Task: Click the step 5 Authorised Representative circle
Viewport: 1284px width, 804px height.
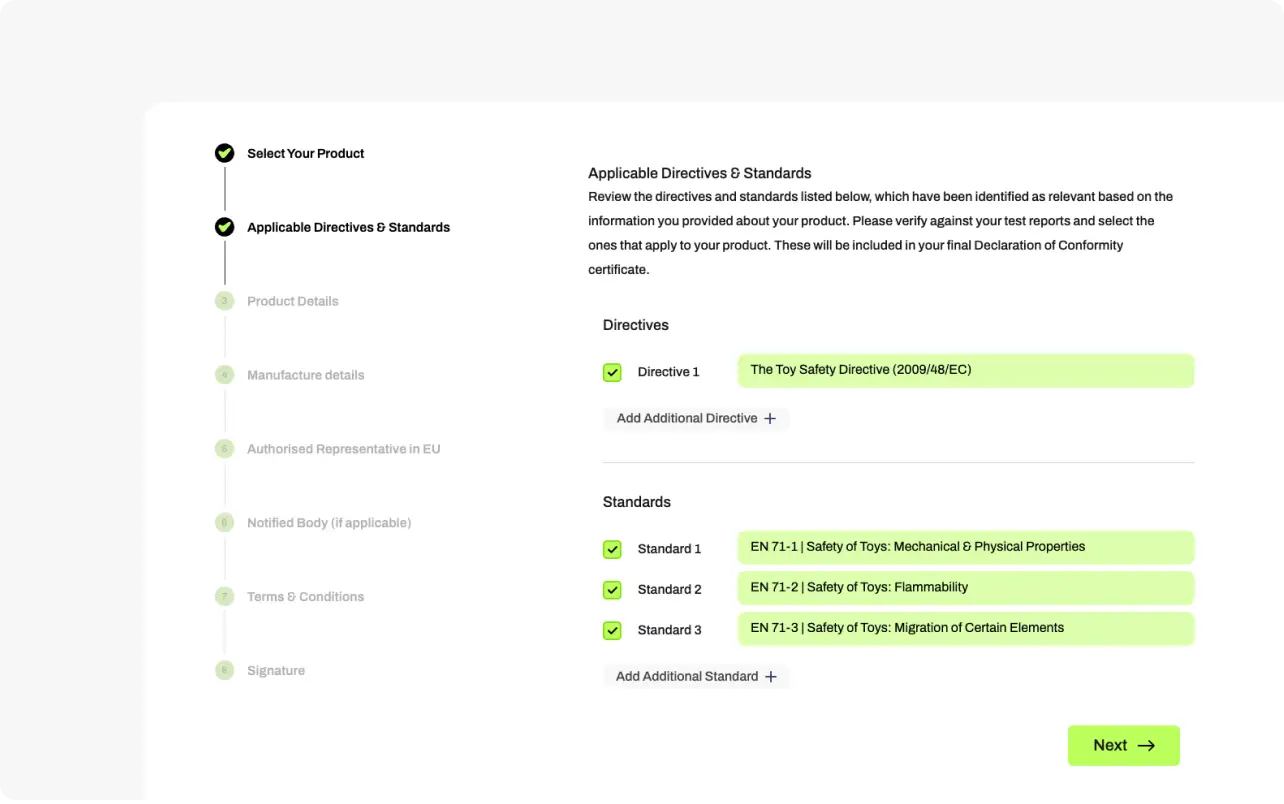Action: [x=225, y=449]
